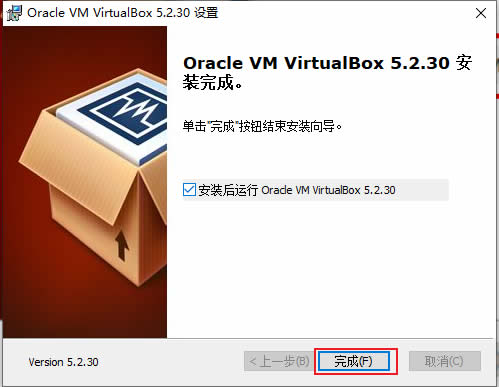Close the VirtualBox setup window
This screenshot has height=387, width=499.
pyautogui.click(x=481, y=13)
